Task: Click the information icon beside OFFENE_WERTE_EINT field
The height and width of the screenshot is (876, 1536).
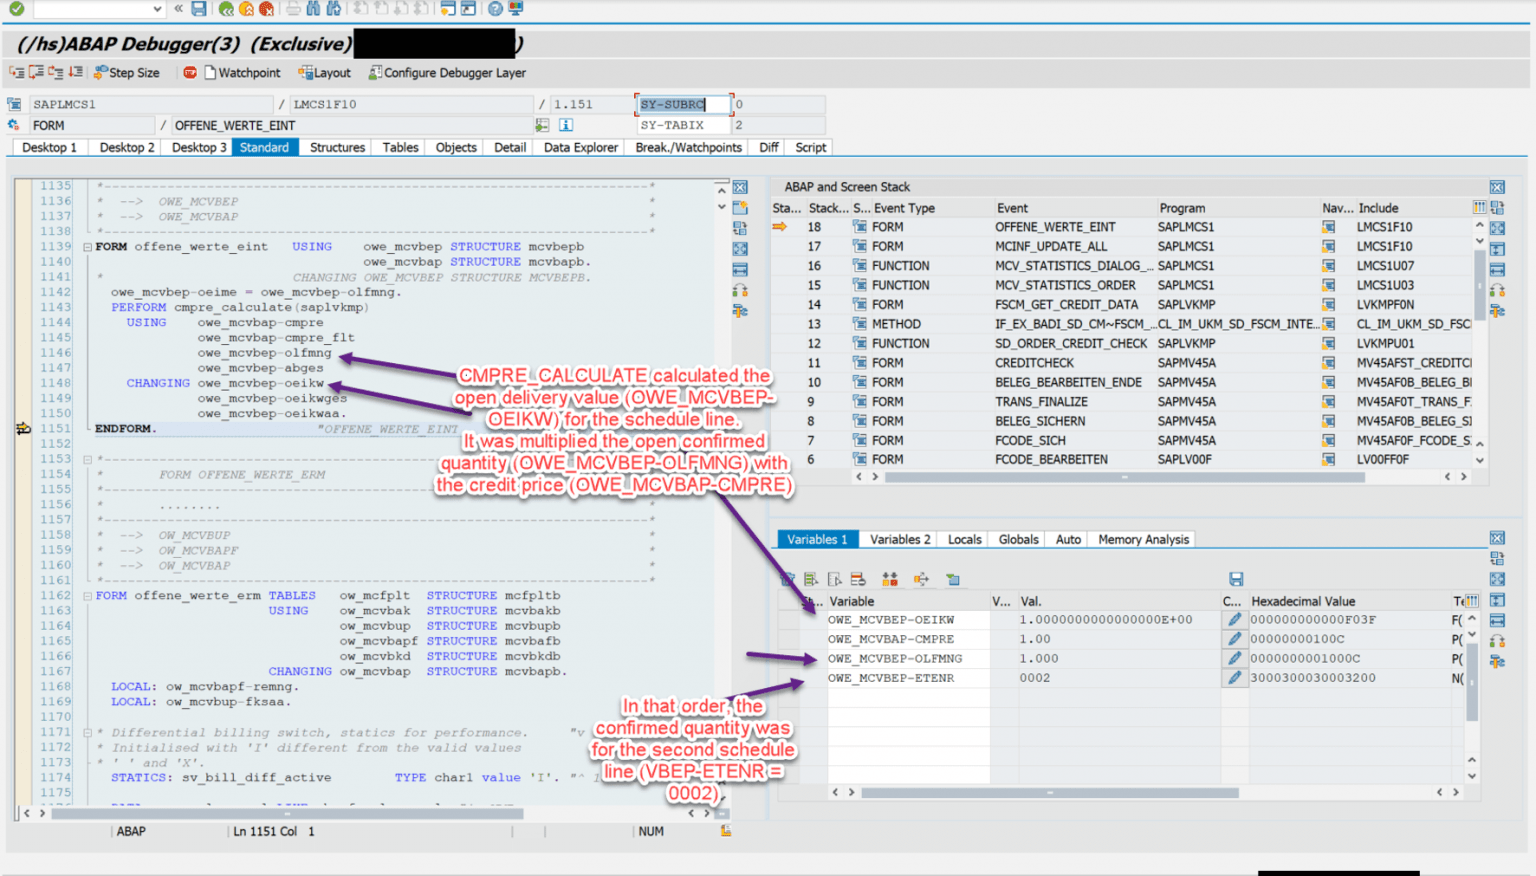Action: pyautogui.click(x=566, y=124)
